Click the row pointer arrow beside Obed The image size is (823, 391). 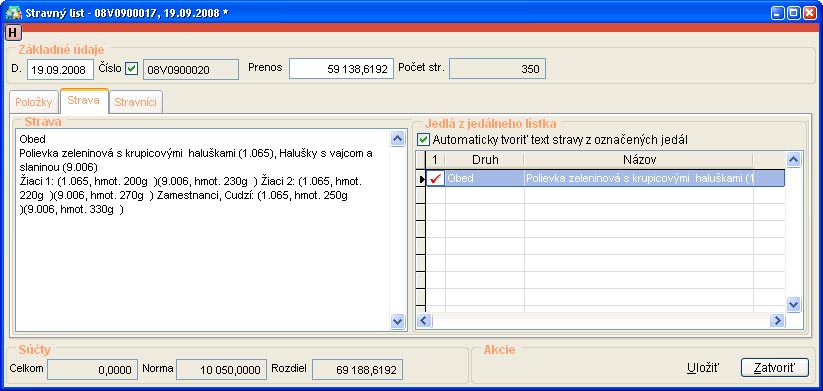click(421, 179)
